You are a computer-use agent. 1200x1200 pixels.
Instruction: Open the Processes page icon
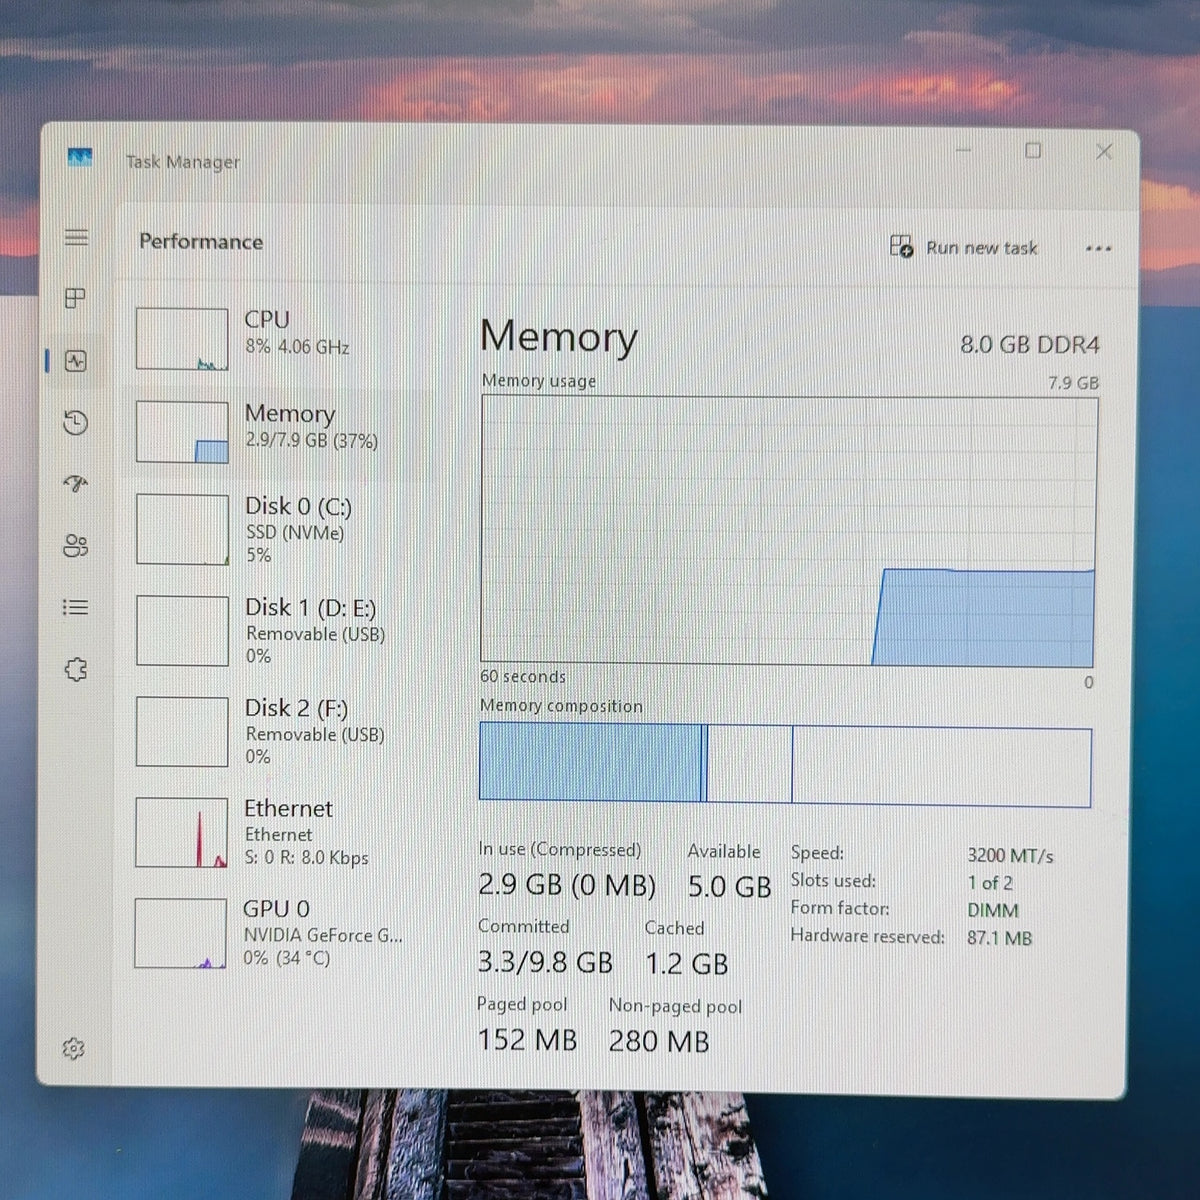[x=75, y=298]
